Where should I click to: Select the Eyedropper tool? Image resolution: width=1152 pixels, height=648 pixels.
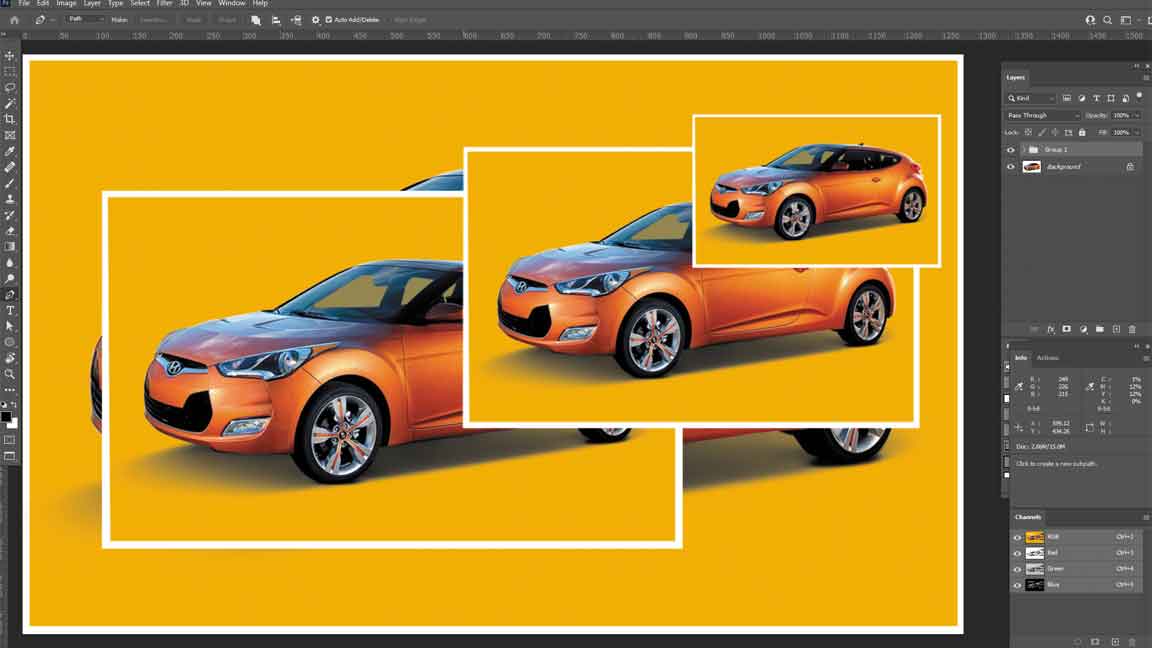tap(10, 151)
